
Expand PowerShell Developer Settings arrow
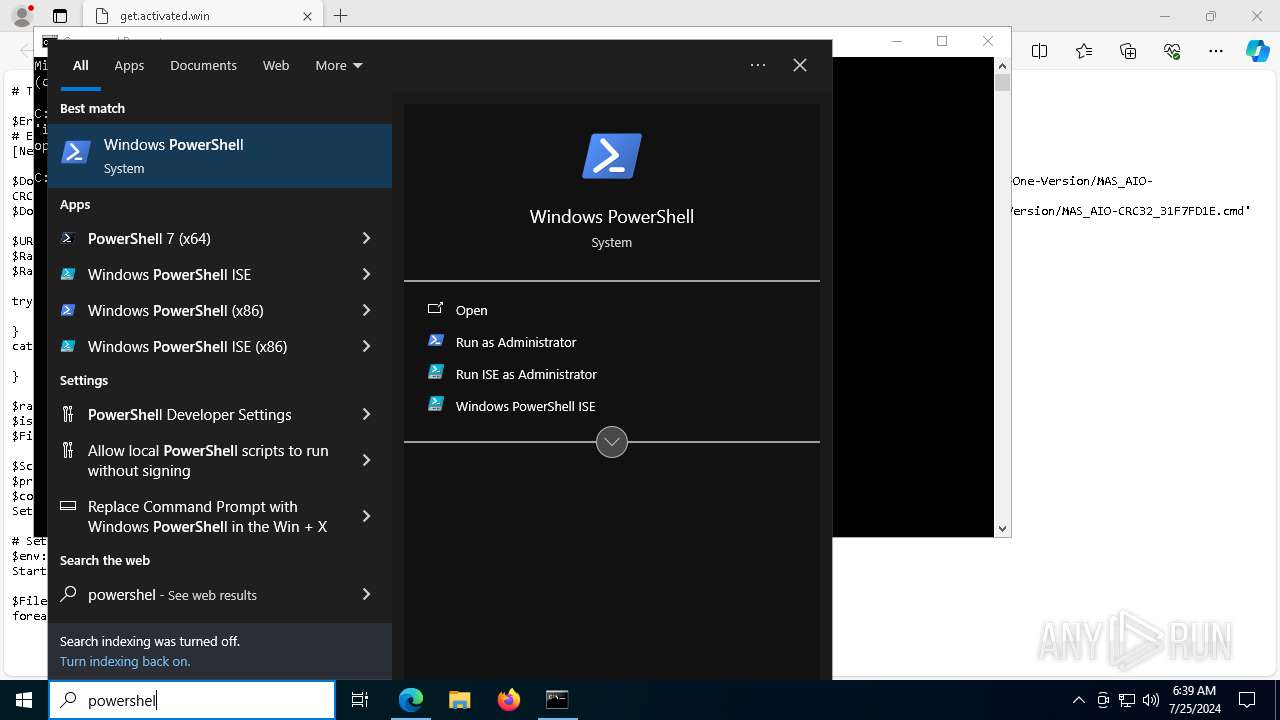tap(366, 414)
